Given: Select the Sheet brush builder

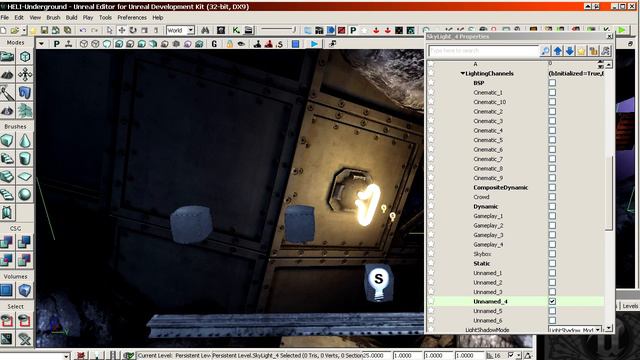Looking at the screenshot, I should 25,177.
